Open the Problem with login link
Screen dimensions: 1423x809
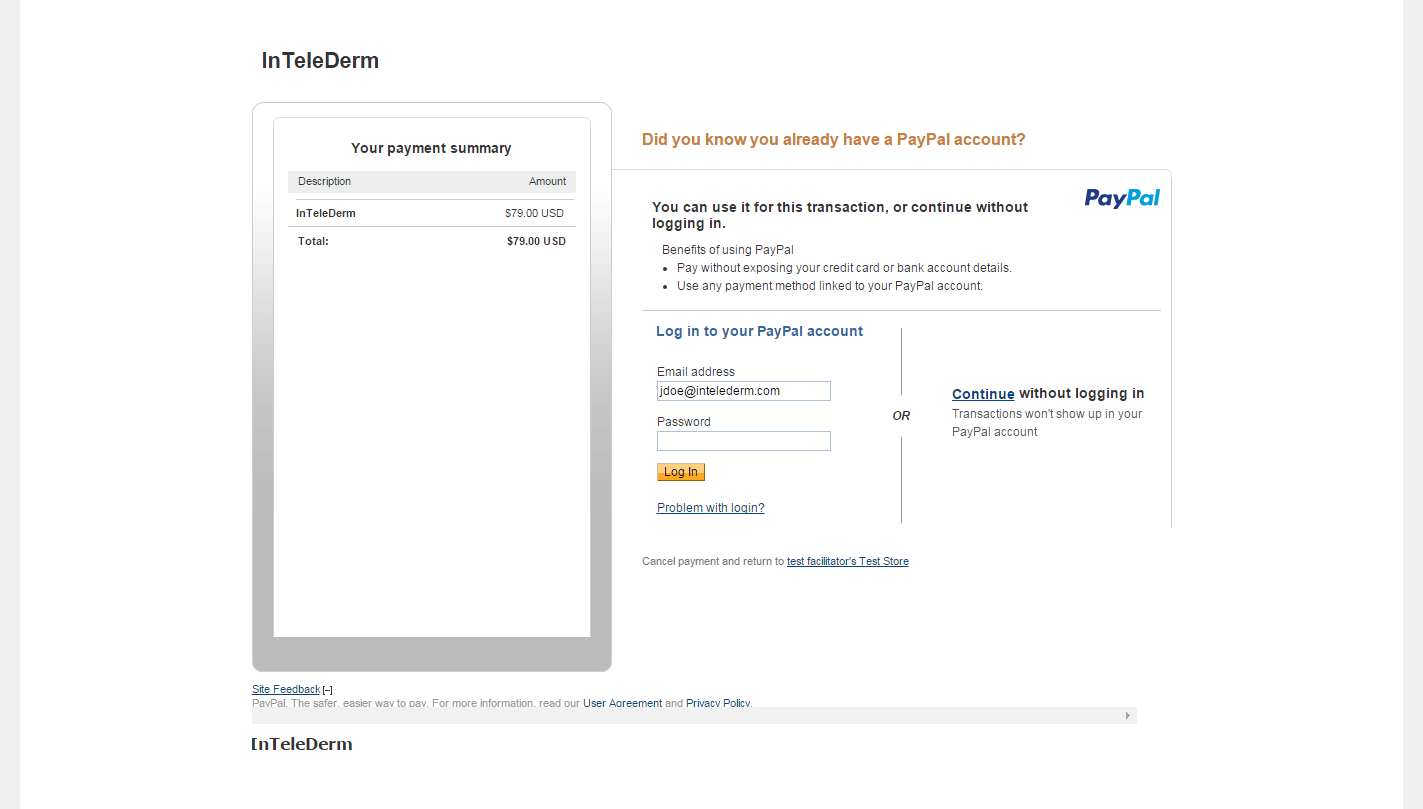(x=710, y=508)
